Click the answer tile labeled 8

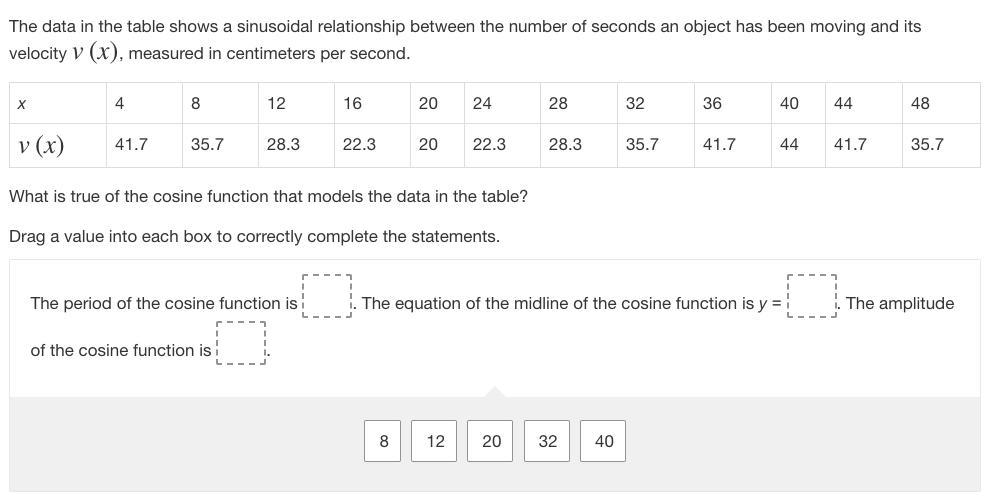click(384, 441)
